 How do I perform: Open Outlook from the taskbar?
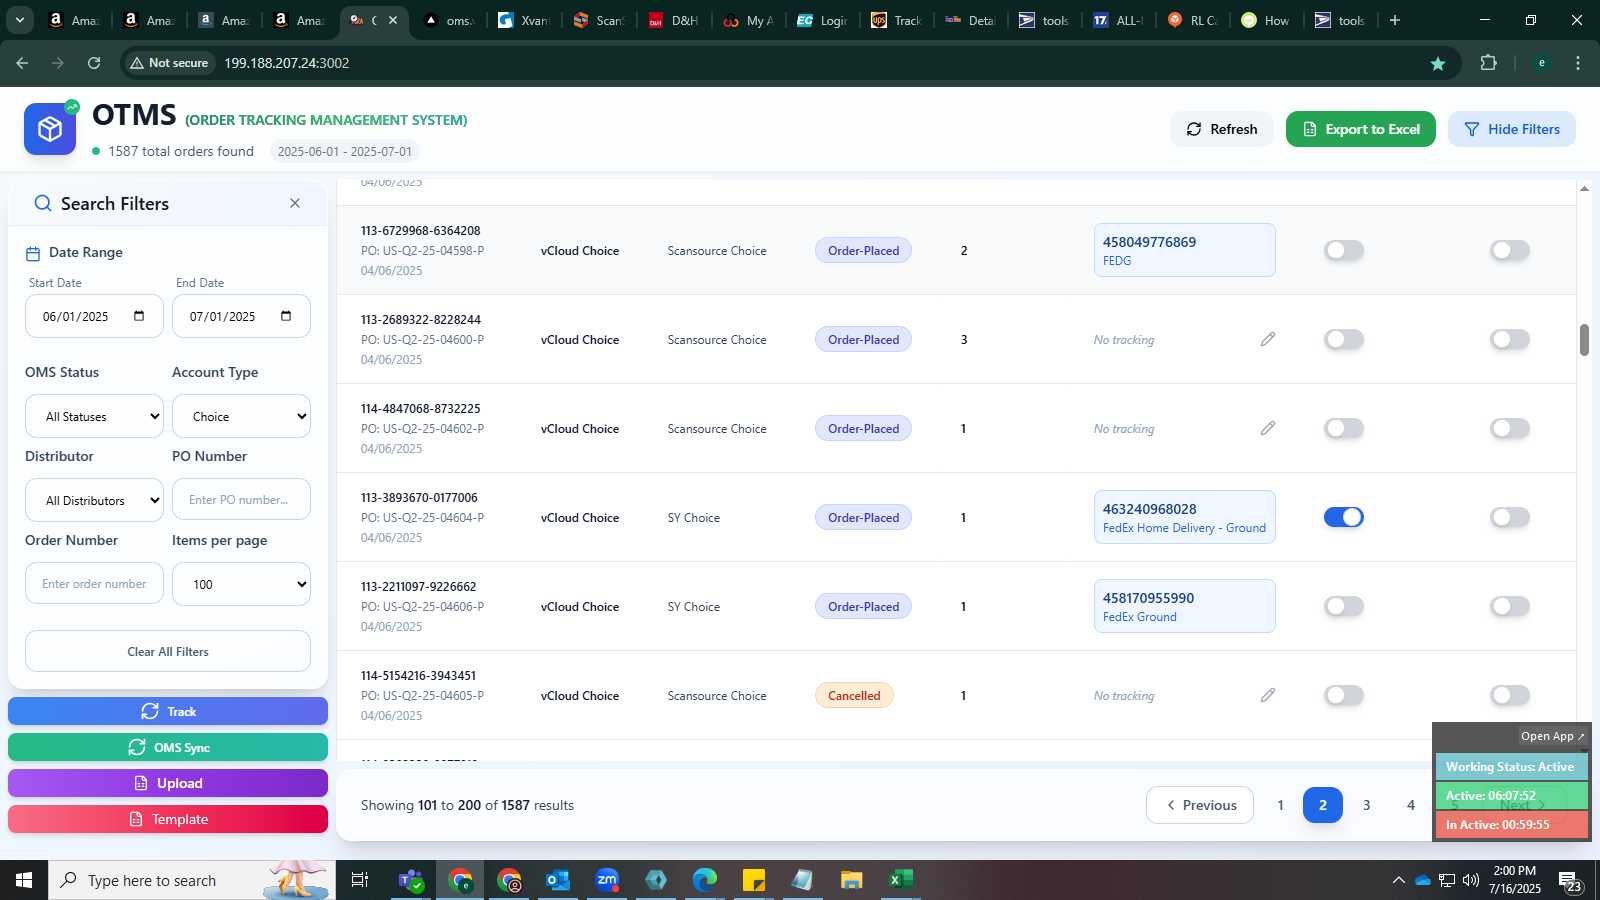pos(558,880)
